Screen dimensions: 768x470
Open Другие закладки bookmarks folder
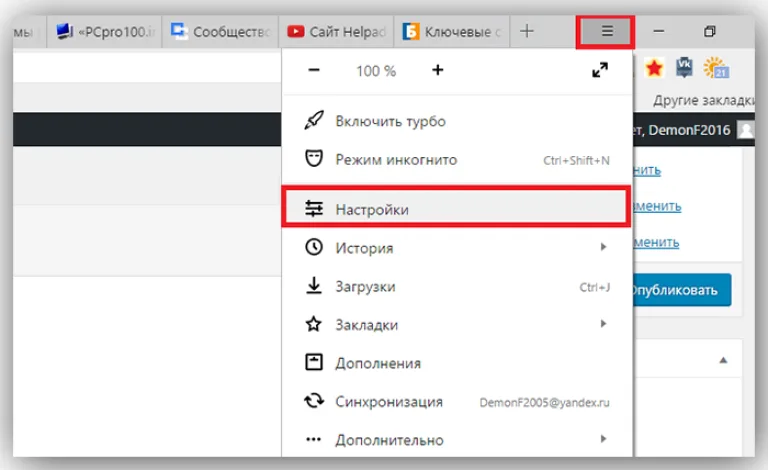[704, 100]
